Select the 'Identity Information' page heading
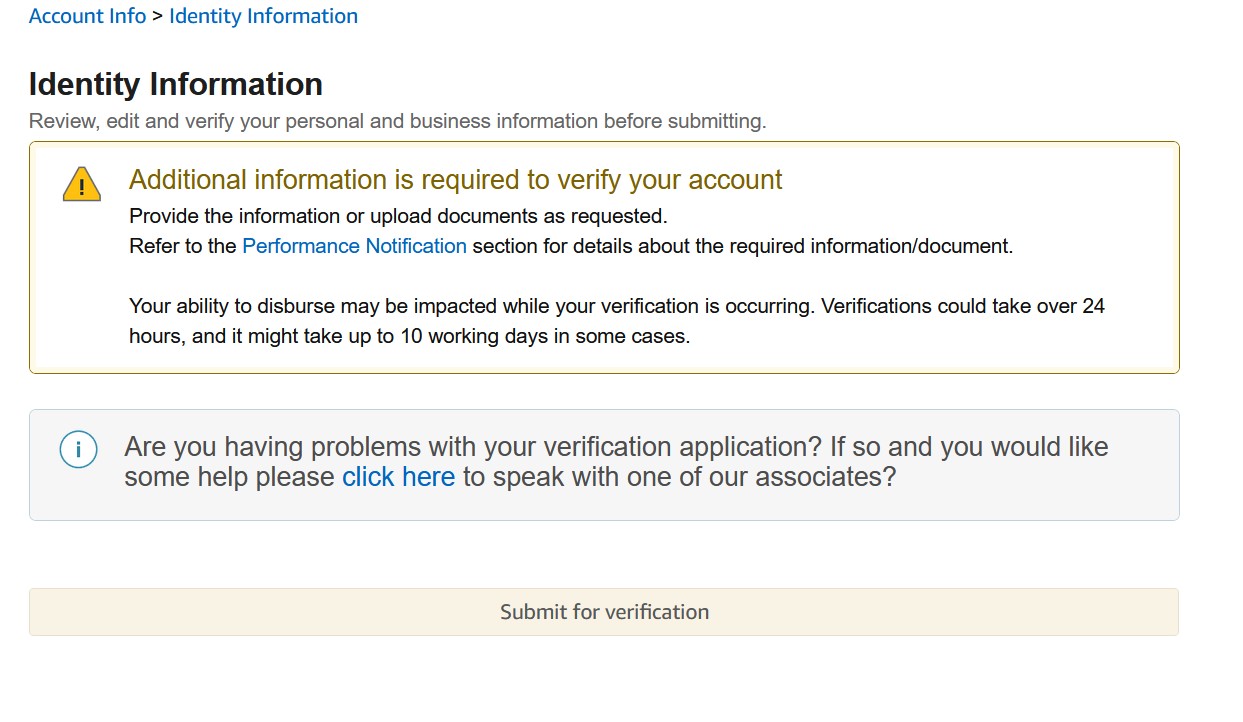The width and height of the screenshot is (1243, 722). 176,84
